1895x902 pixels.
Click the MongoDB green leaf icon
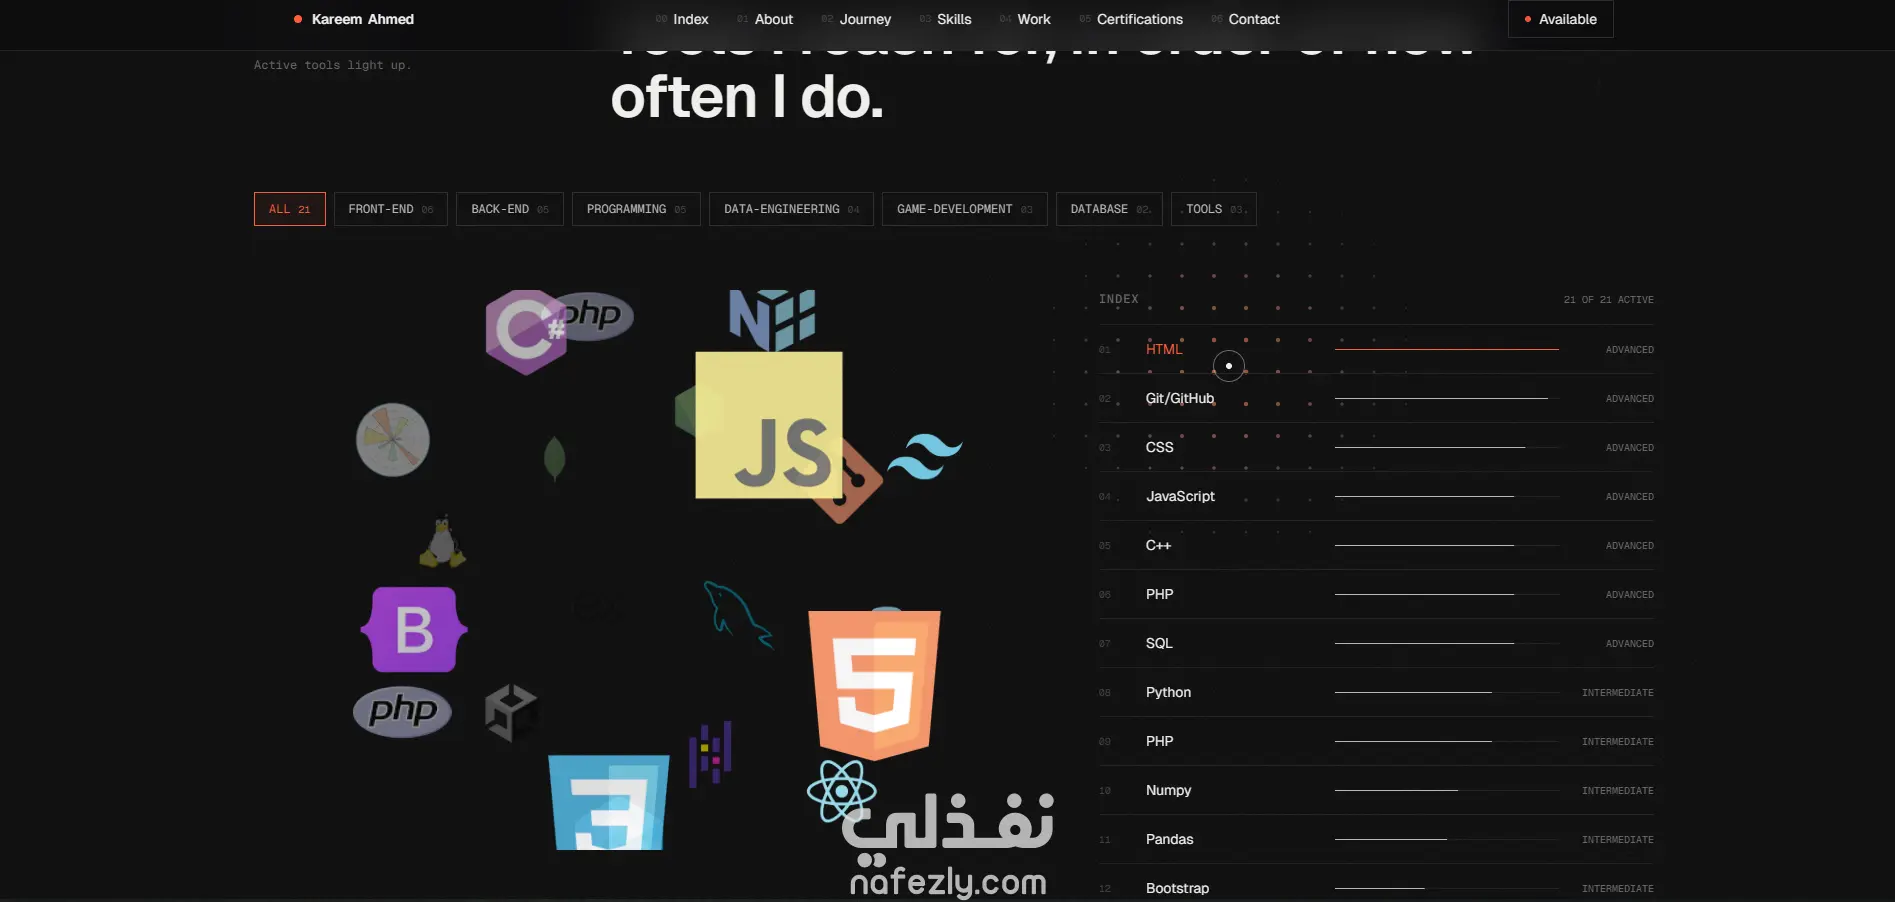pos(554,459)
